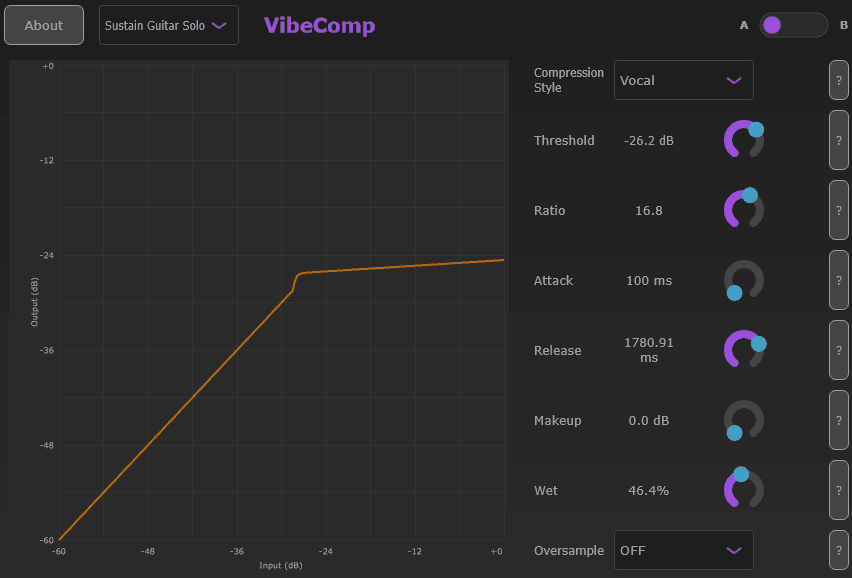Expand the Oversample dropdown set to OFF
The width and height of the screenshot is (852, 578).
(x=683, y=549)
